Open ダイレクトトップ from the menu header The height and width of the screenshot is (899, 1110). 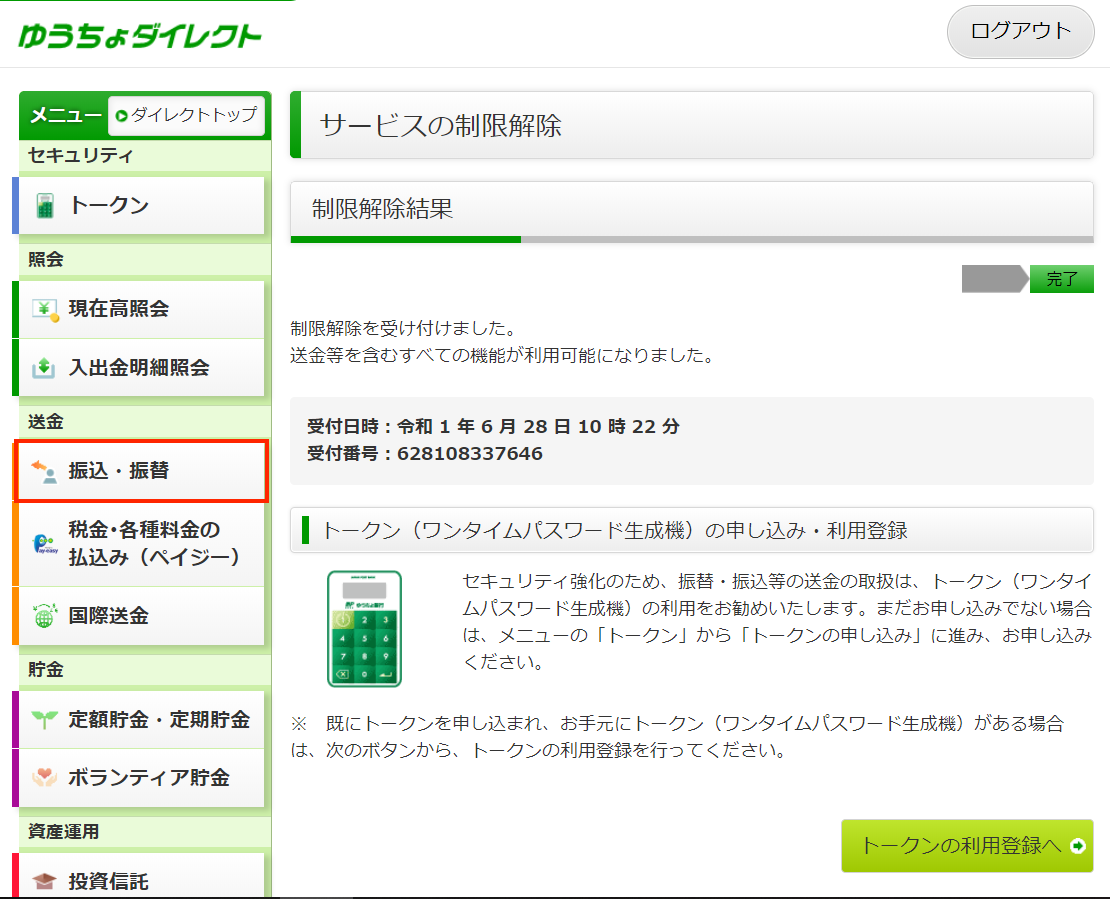(186, 116)
